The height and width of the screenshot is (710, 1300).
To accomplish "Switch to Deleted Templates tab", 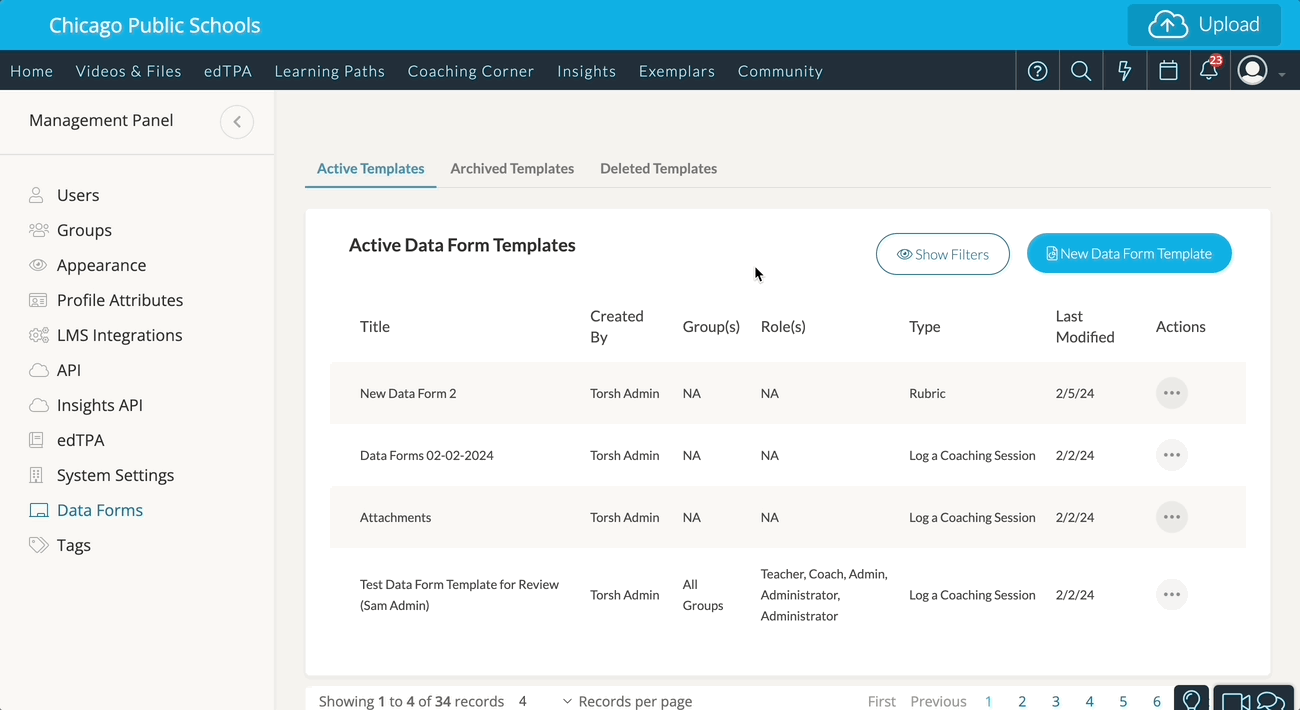I will pyautogui.click(x=658, y=168).
